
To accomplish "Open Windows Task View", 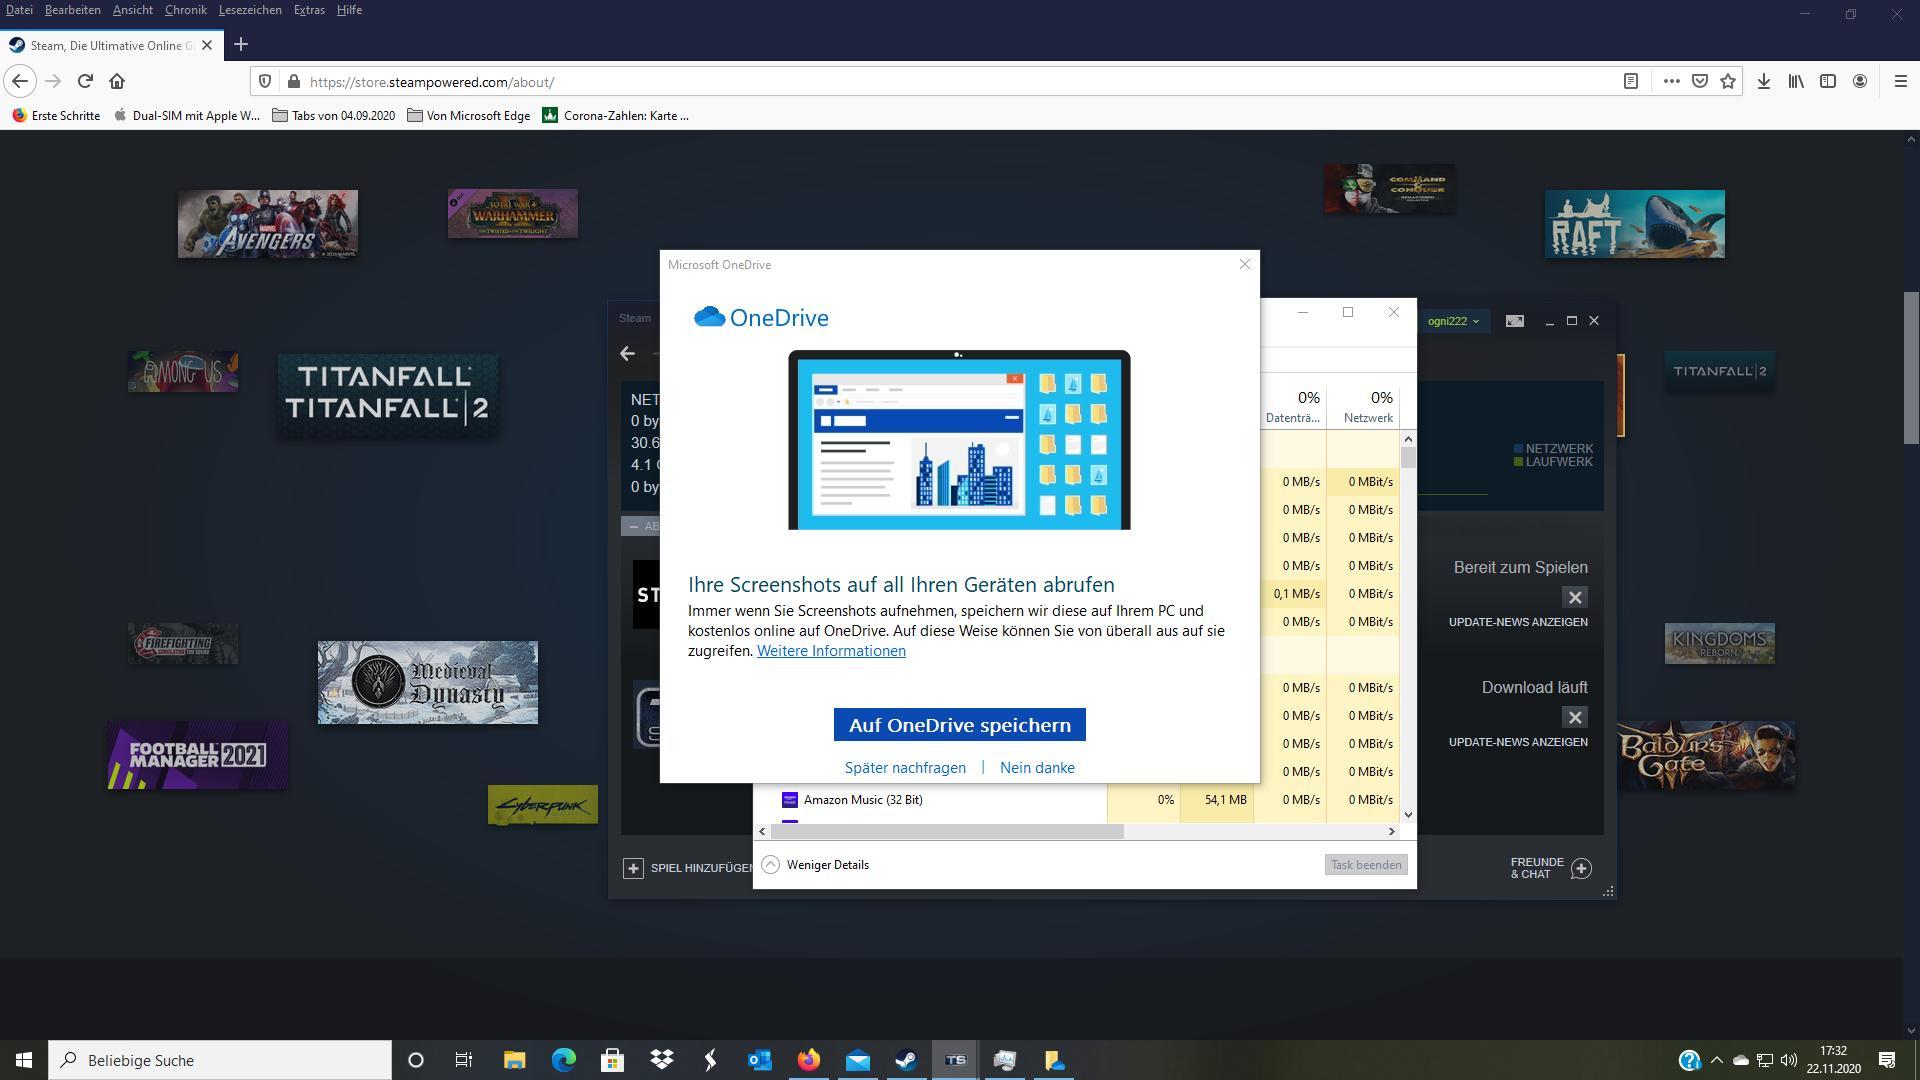I will 464,1060.
